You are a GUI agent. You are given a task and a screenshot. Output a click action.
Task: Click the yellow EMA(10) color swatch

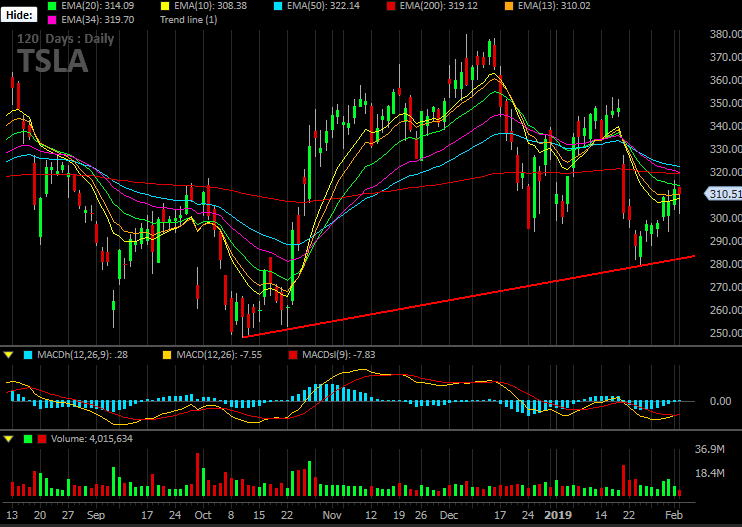165,6
